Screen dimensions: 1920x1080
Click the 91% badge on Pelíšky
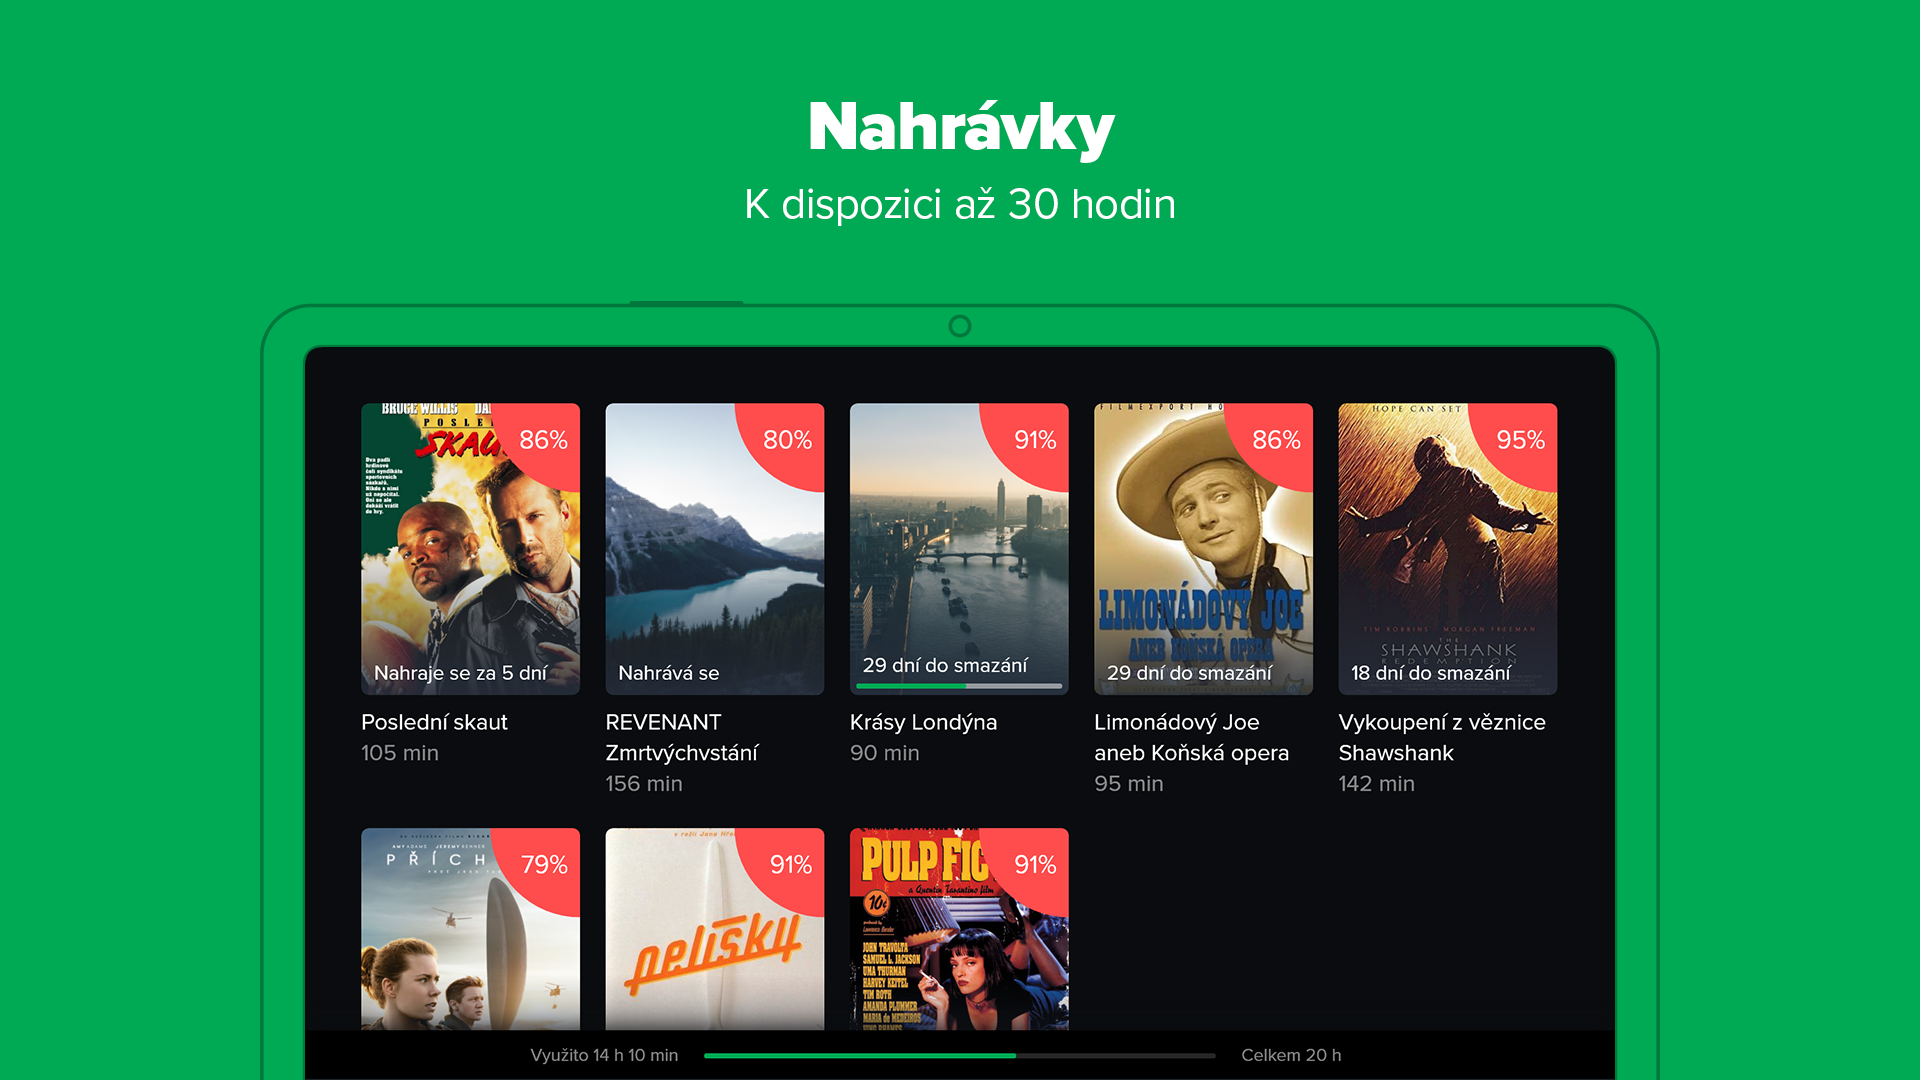tap(790, 864)
